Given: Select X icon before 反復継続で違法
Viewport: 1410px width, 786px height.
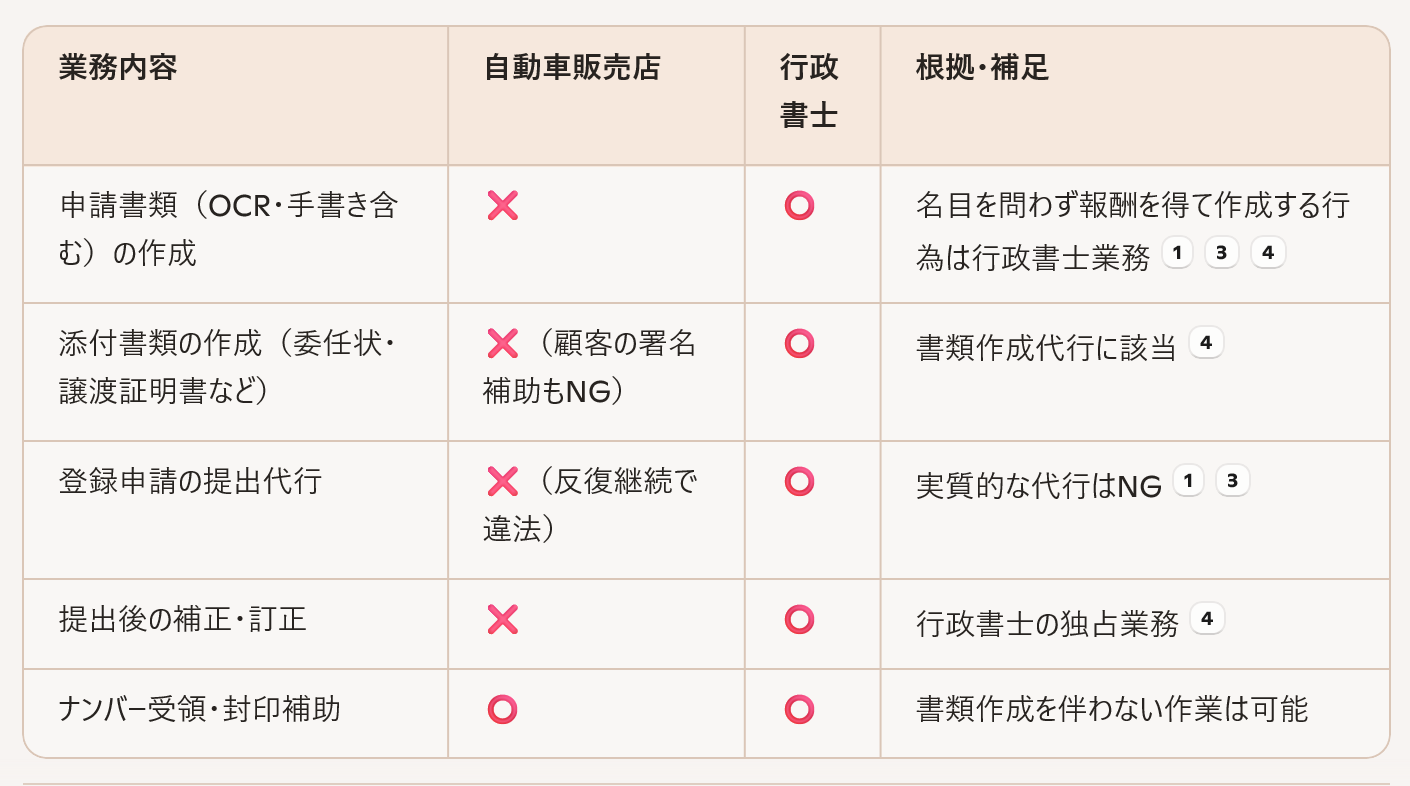Looking at the screenshot, I should click(502, 482).
